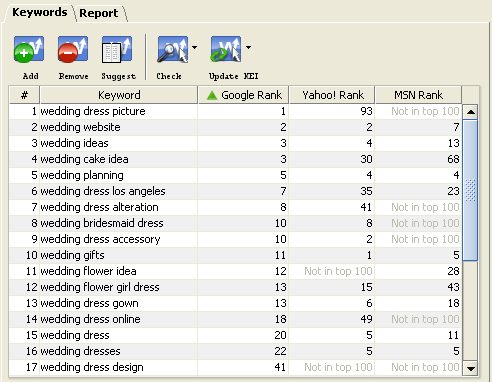Viewport: 492px width, 382px height.
Task: Click the Update KEI icon
Action: pyautogui.click(x=226, y=49)
